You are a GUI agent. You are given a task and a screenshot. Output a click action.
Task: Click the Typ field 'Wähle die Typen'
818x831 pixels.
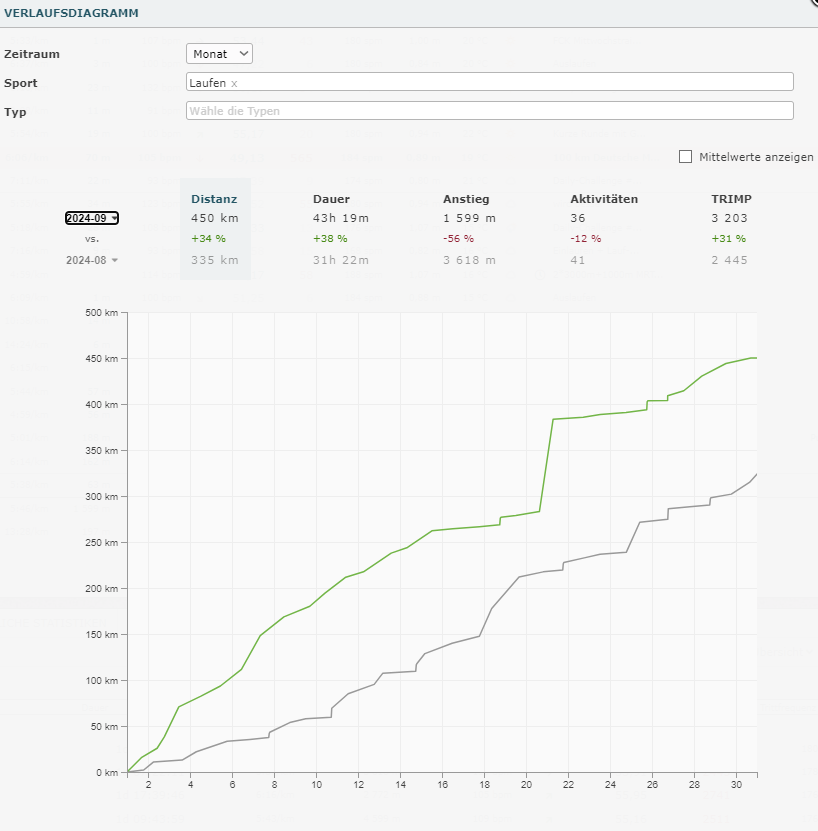489,111
